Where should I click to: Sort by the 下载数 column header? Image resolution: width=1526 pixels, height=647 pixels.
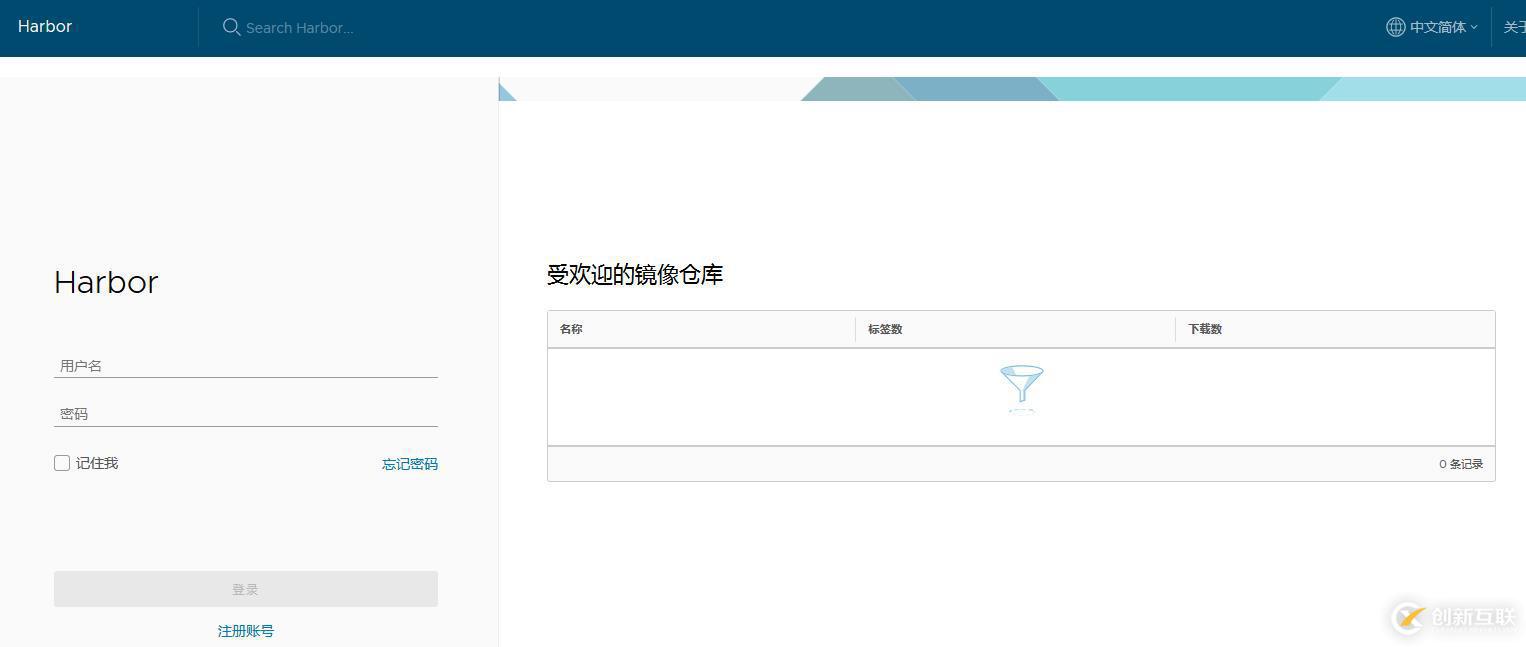pyautogui.click(x=1205, y=329)
